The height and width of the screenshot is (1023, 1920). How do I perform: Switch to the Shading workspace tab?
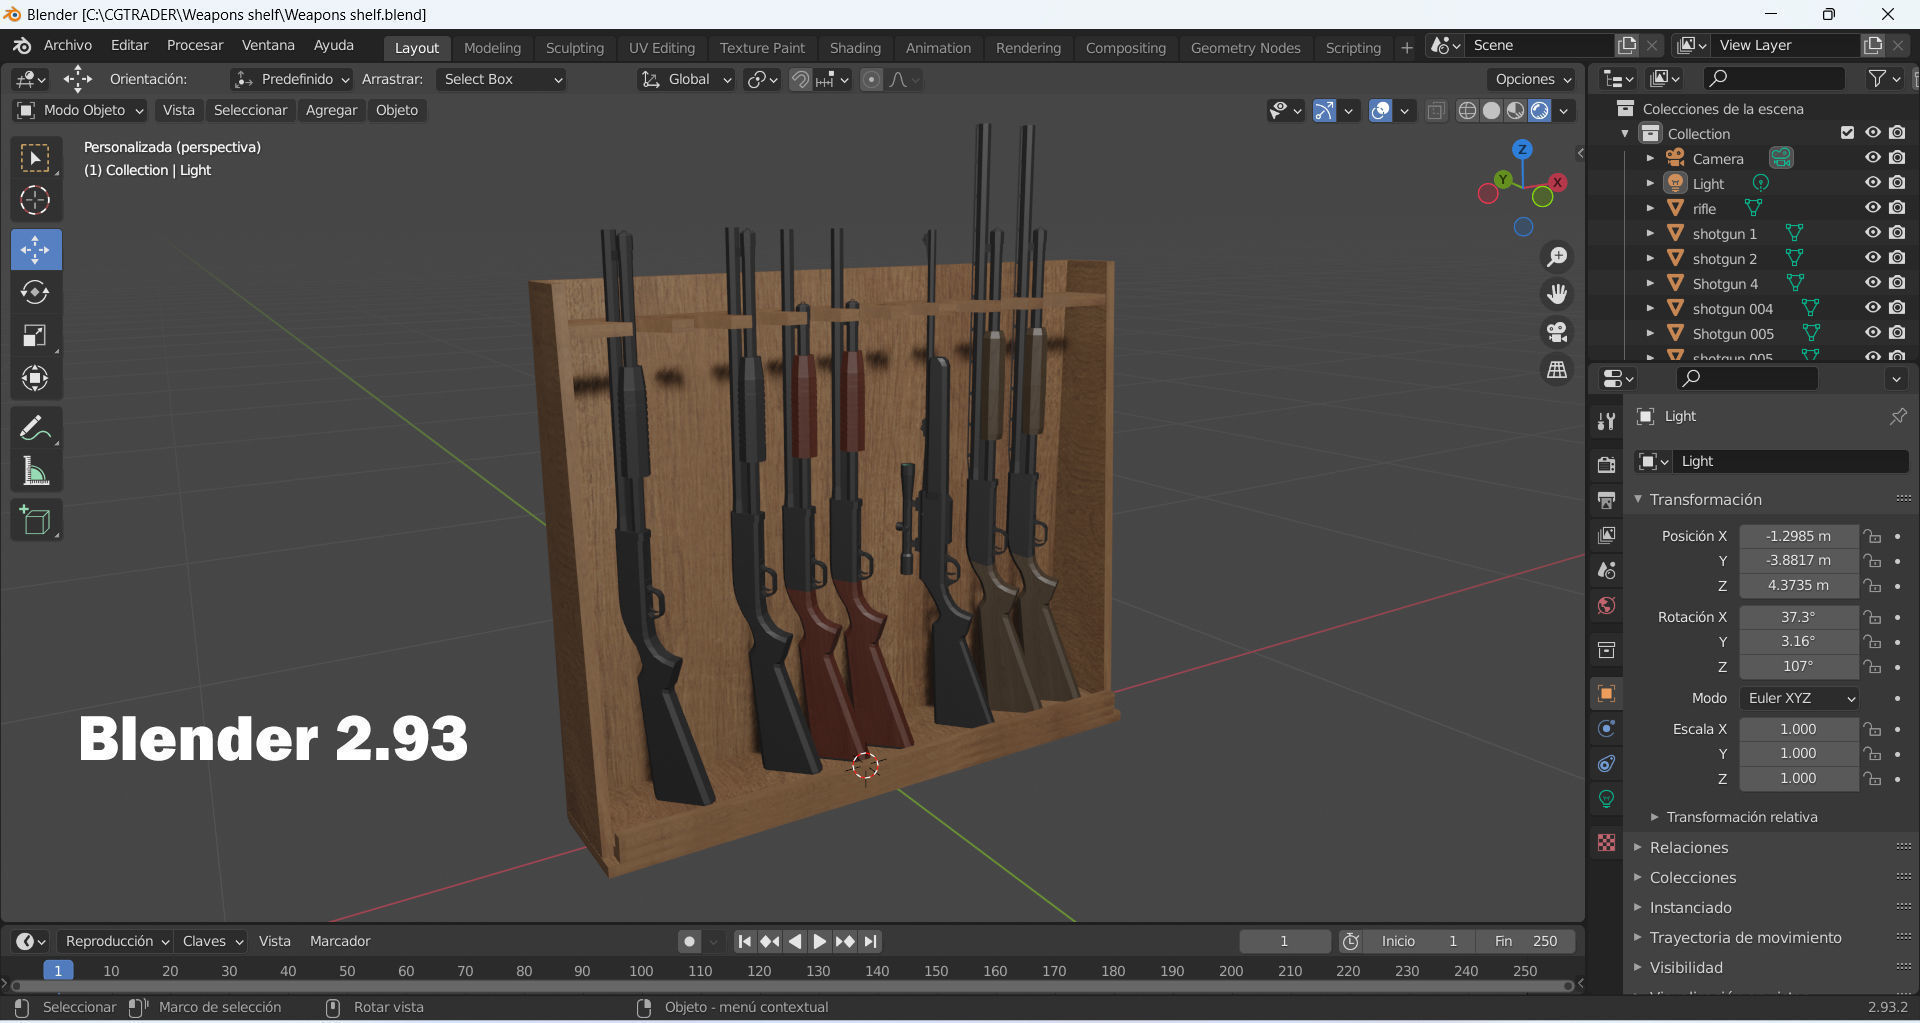tap(855, 48)
